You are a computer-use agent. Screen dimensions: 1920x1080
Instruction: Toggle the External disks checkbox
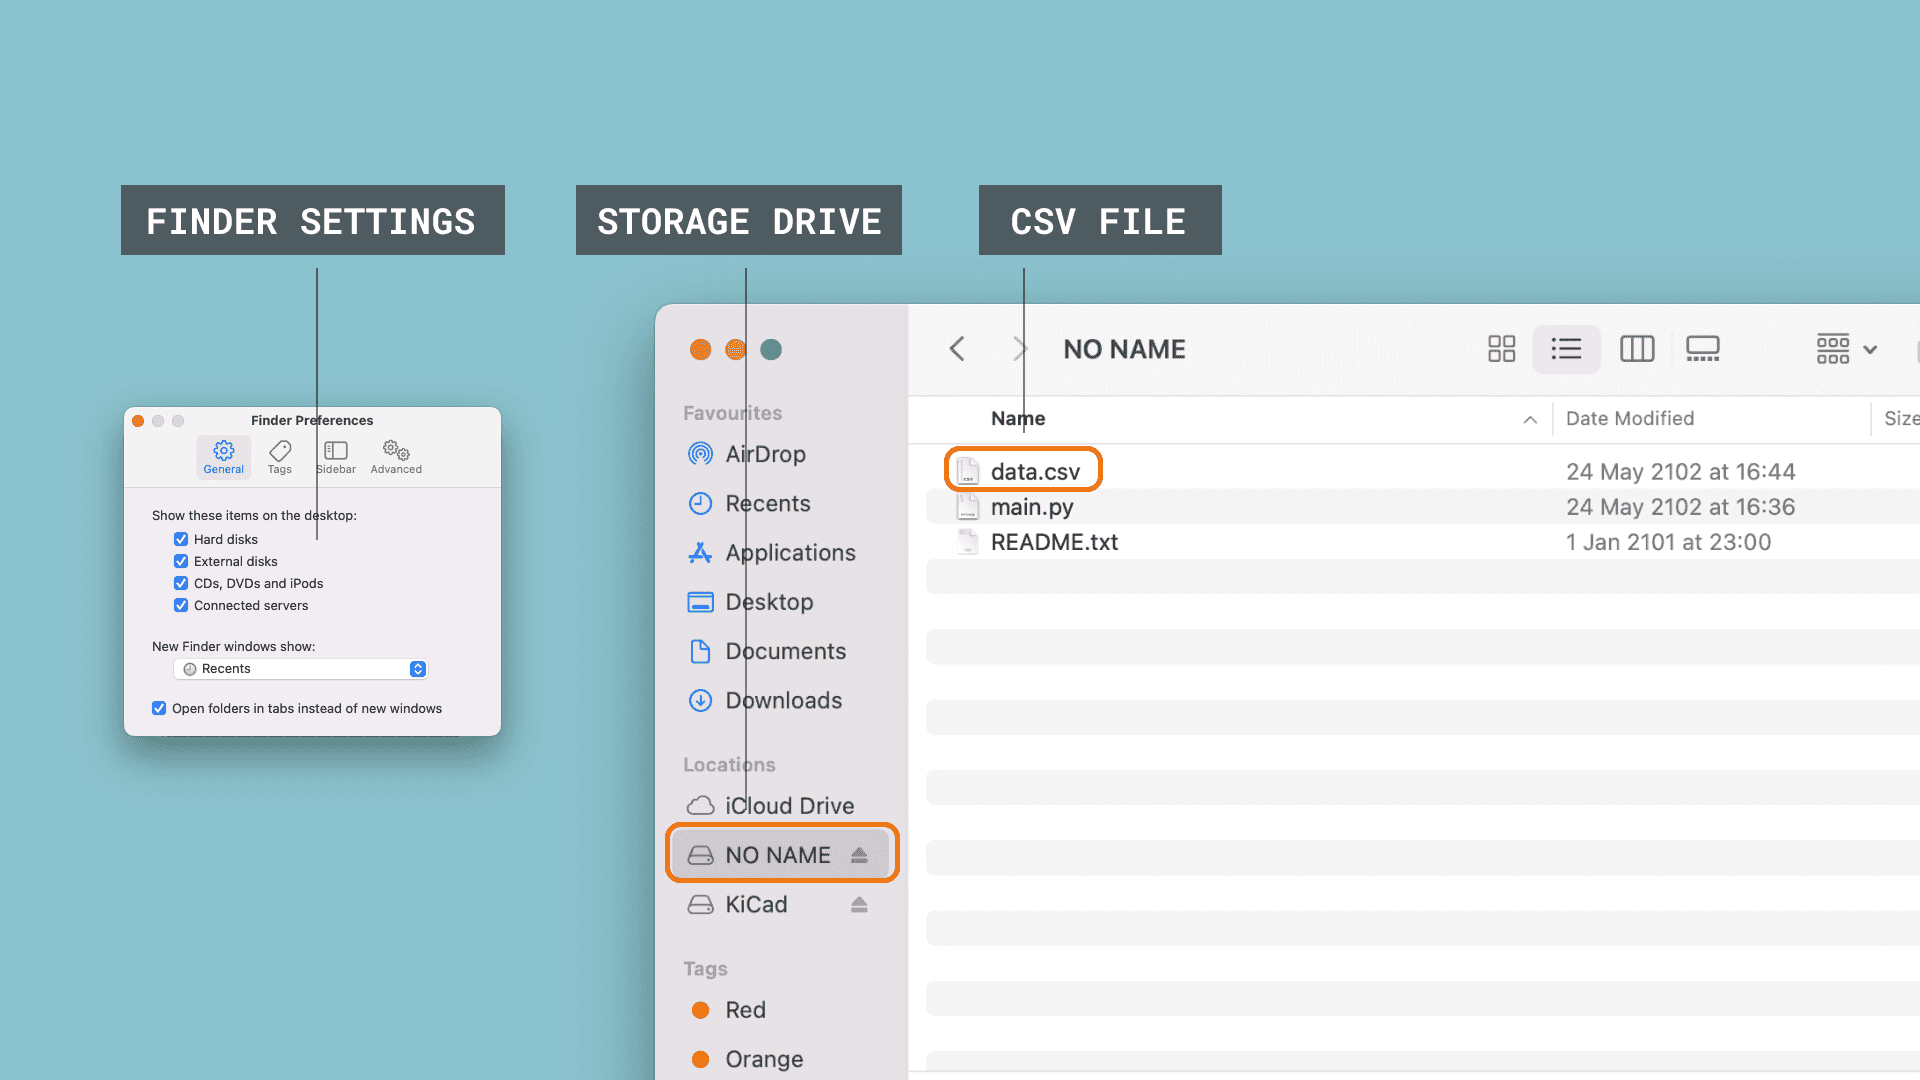tap(181, 561)
